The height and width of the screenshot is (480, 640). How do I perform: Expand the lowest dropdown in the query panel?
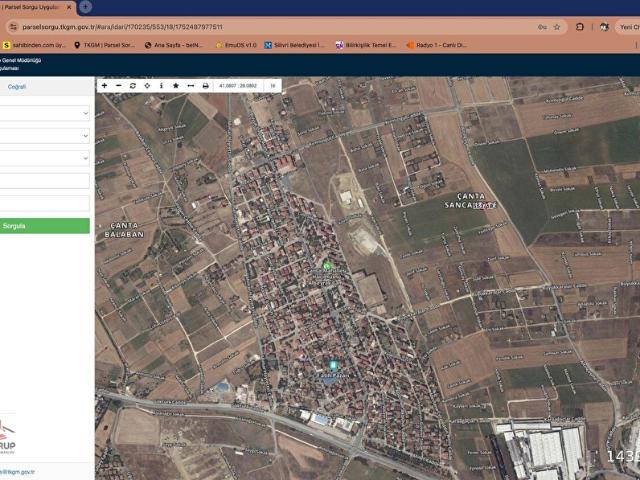[44, 158]
